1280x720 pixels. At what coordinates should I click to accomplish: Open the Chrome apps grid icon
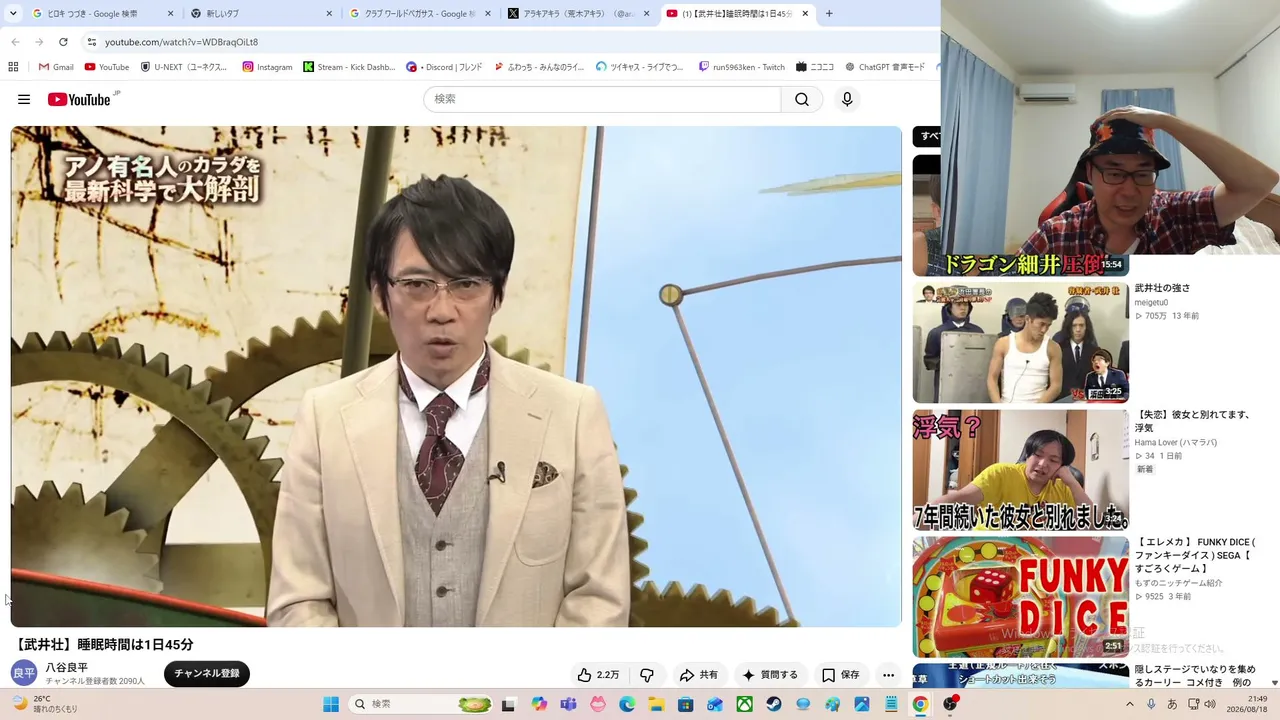coord(13,67)
